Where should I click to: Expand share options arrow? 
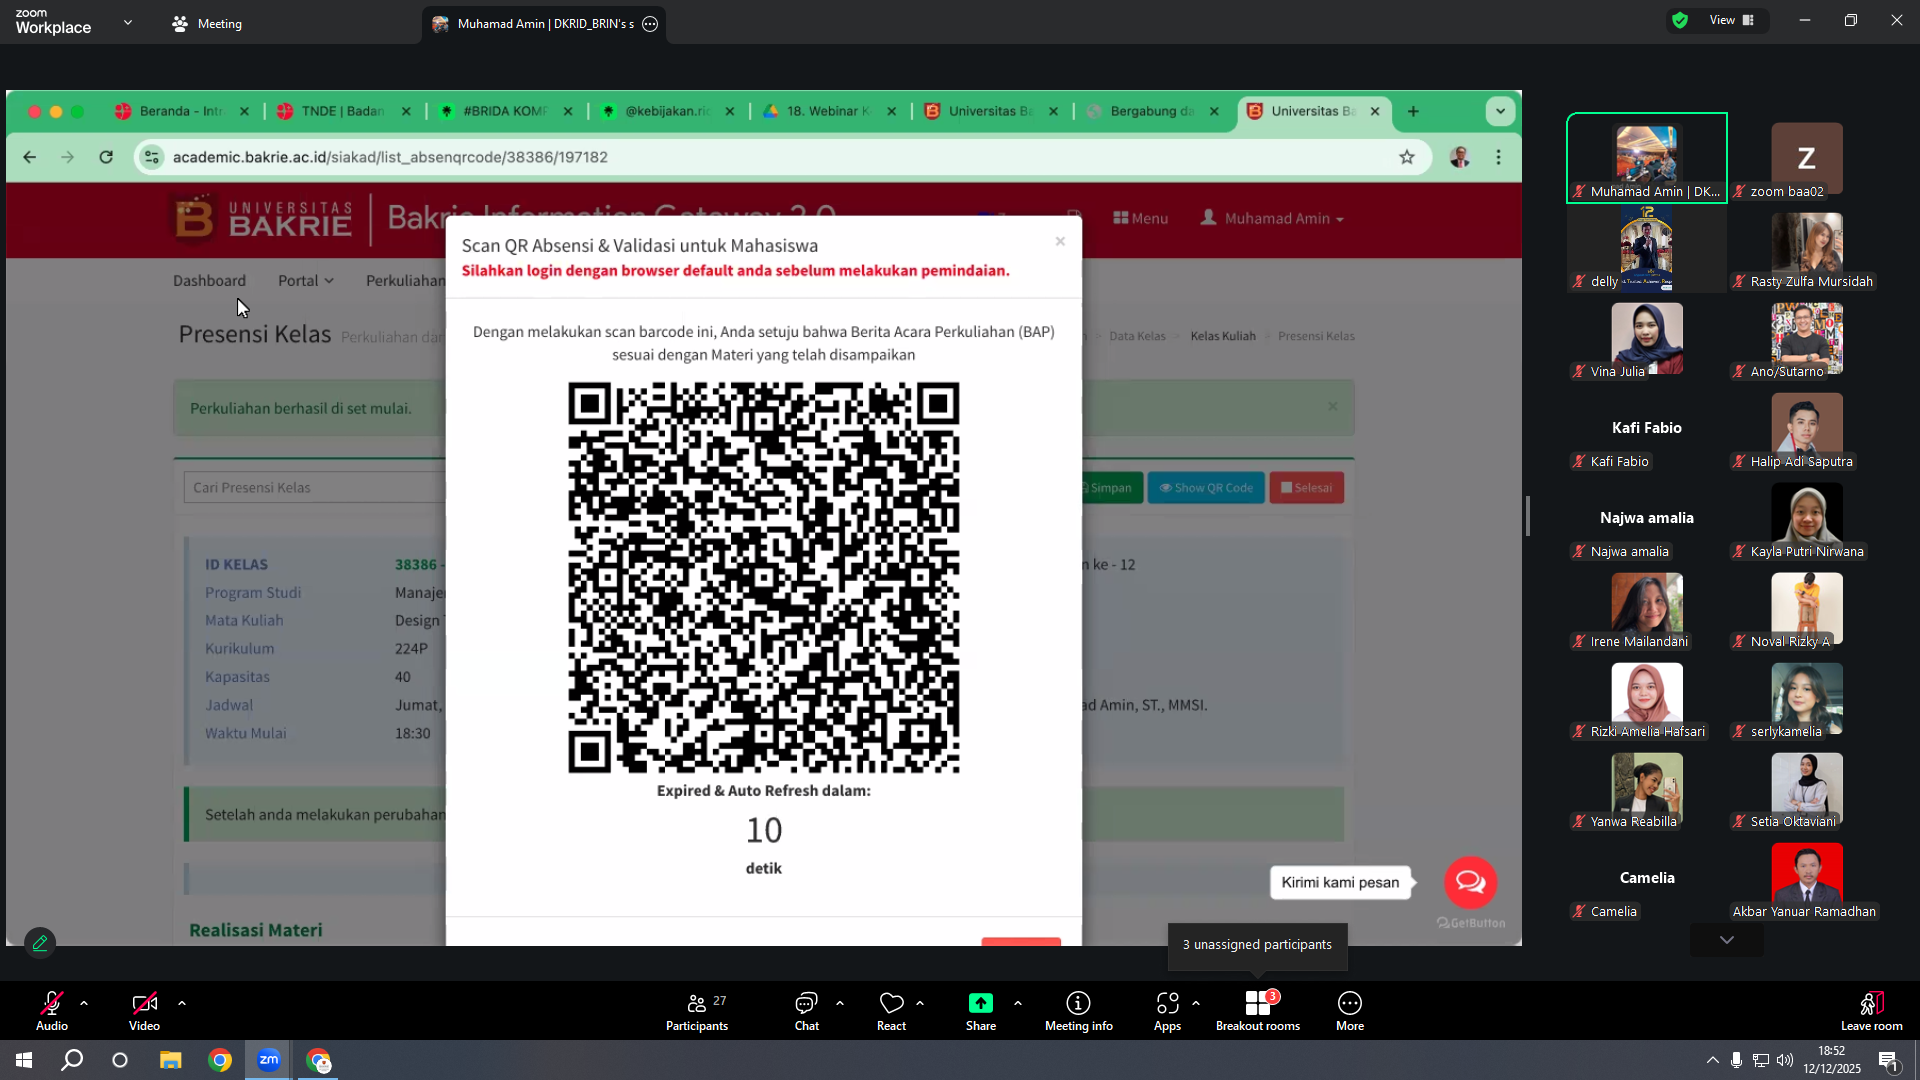pyautogui.click(x=1018, y=1003)
